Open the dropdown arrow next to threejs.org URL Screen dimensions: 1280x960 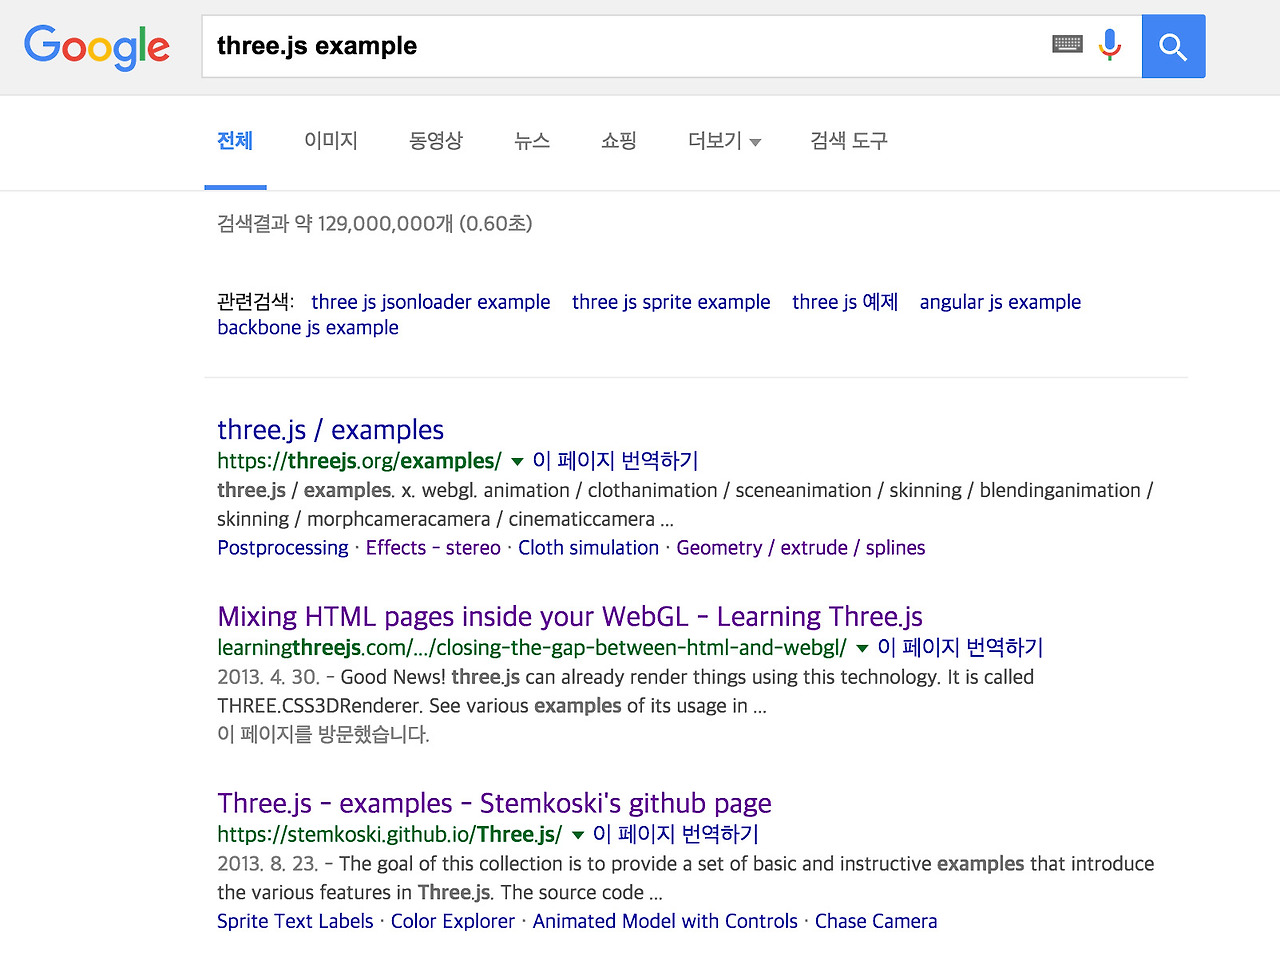[x=517, y=461]
